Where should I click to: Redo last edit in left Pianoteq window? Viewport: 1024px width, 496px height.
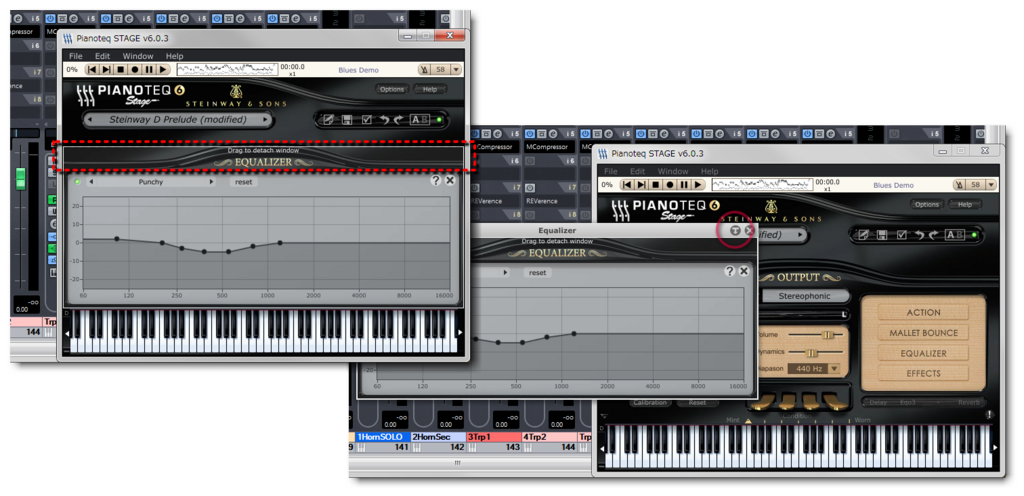pyautogui.click(x=398, y=119)
